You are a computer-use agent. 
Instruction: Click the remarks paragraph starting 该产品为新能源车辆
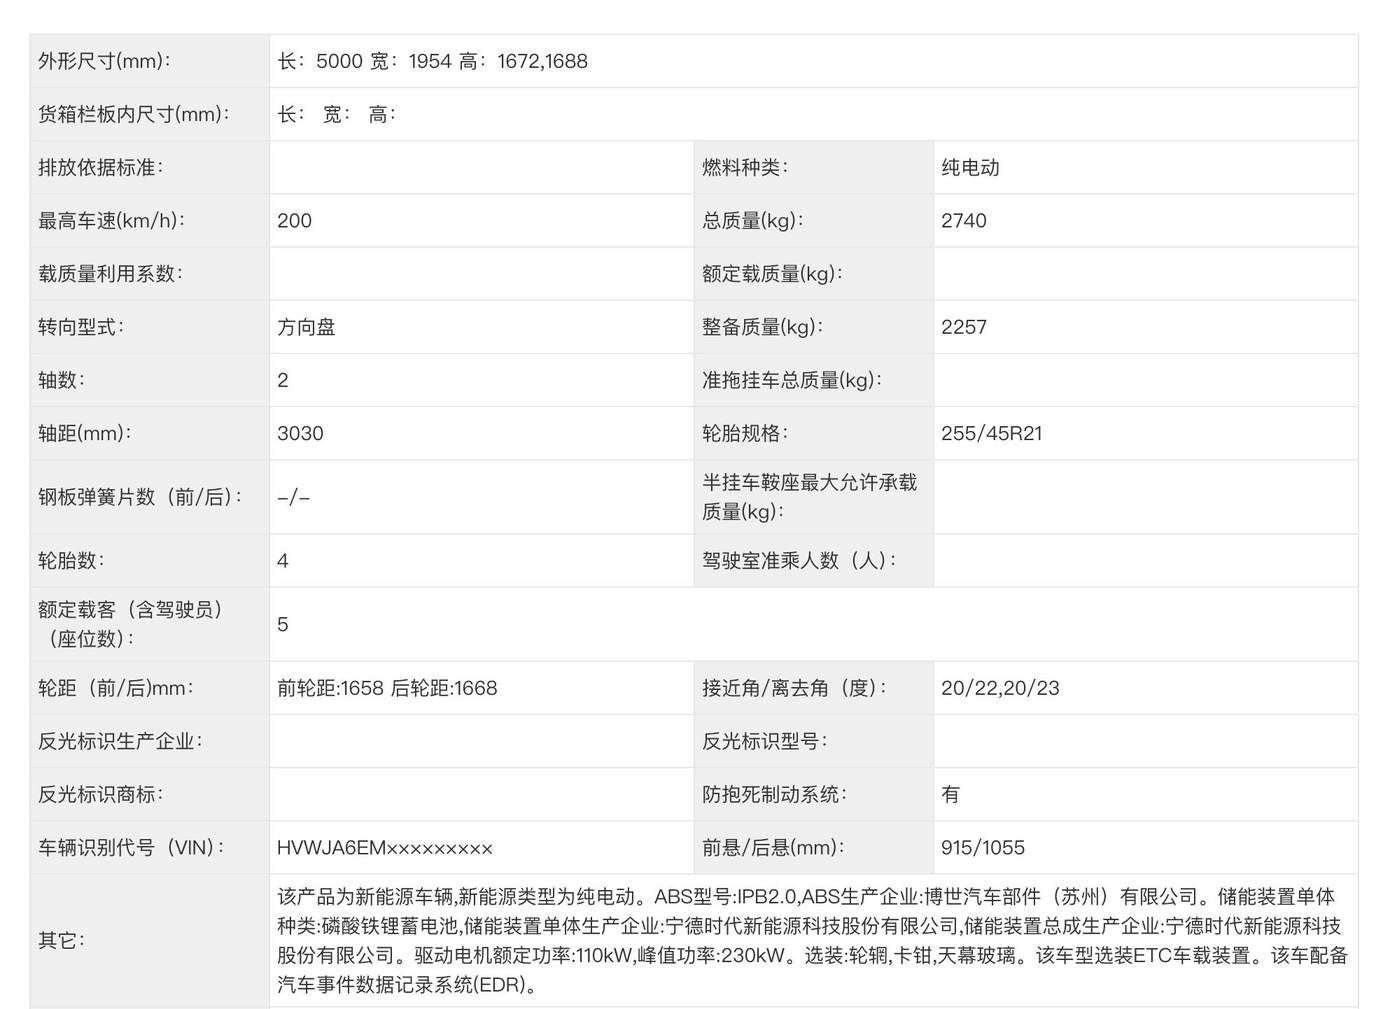coord(812,941)
